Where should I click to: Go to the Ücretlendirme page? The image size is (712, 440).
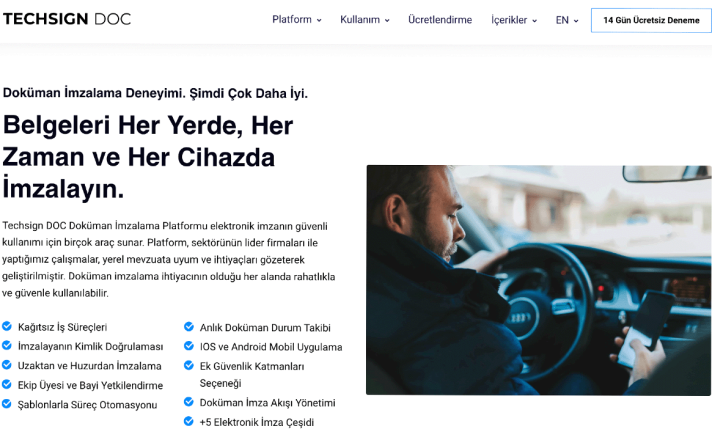[x=440, y=20]
